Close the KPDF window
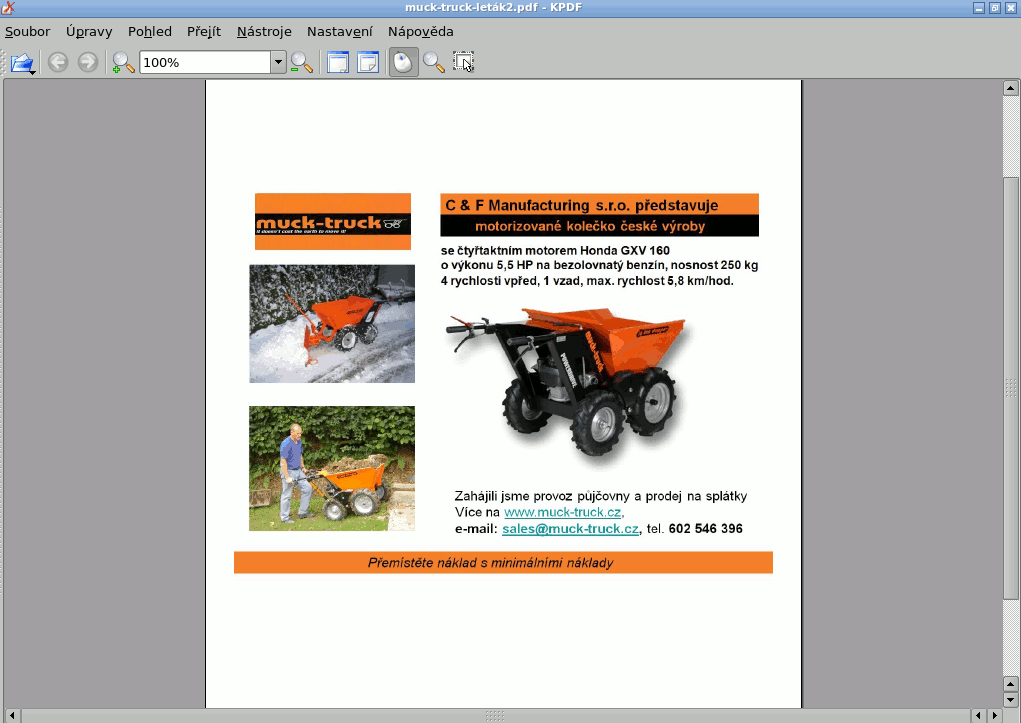 1011,8
